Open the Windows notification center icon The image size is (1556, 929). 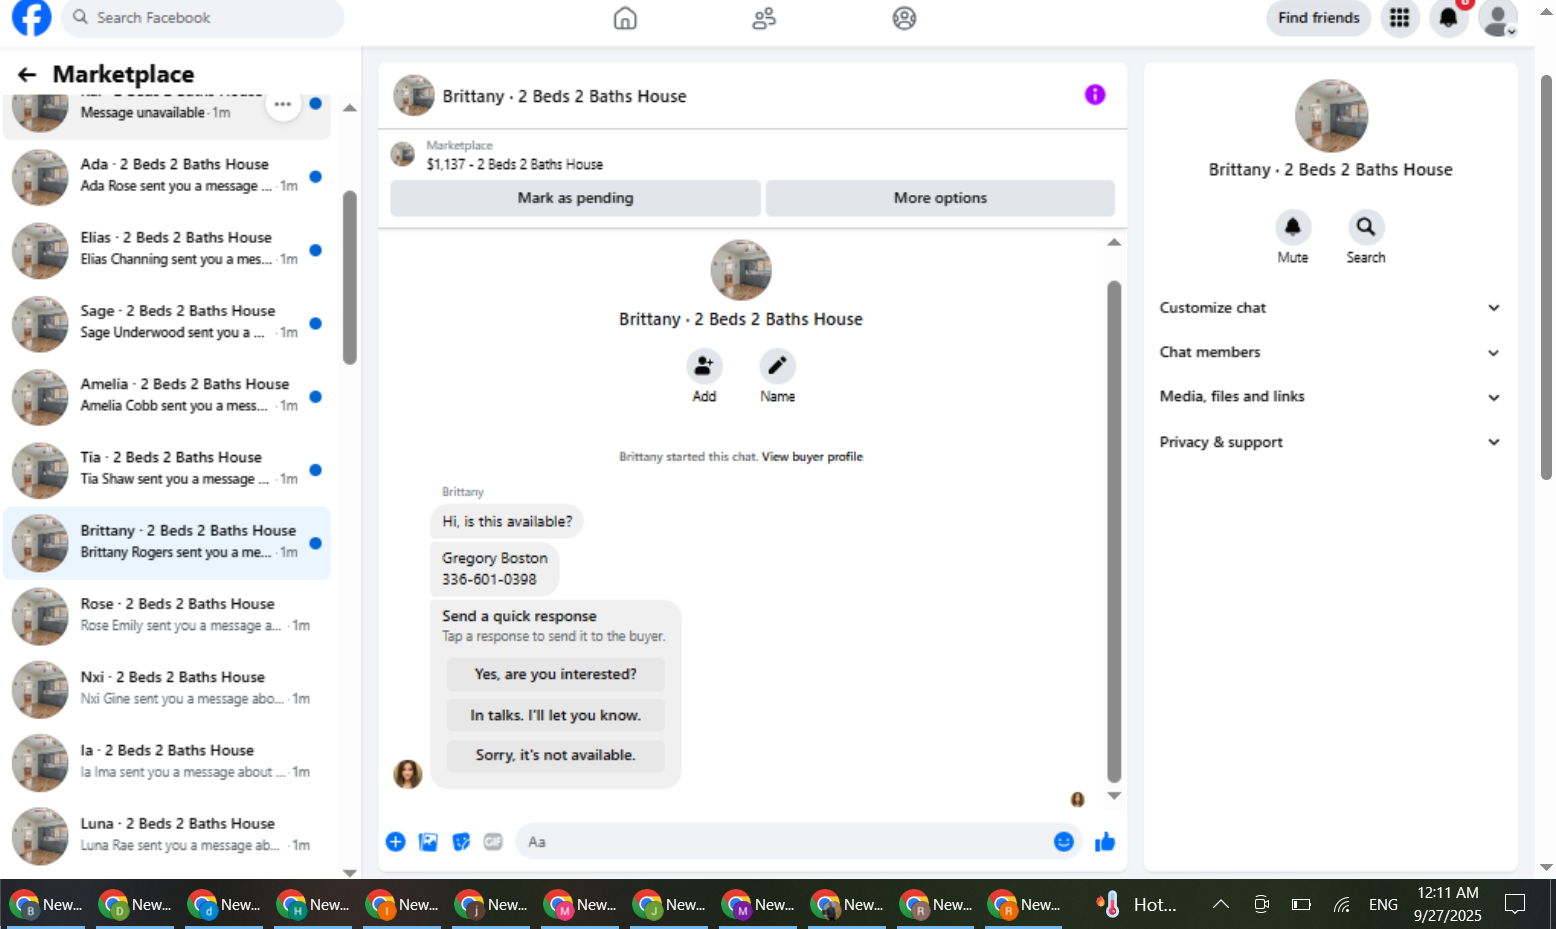[1515, 904]
